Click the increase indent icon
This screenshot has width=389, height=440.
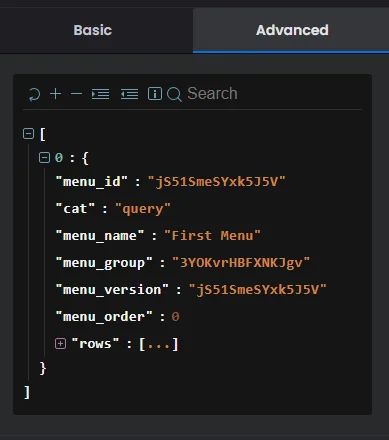[x=100, y=94]
